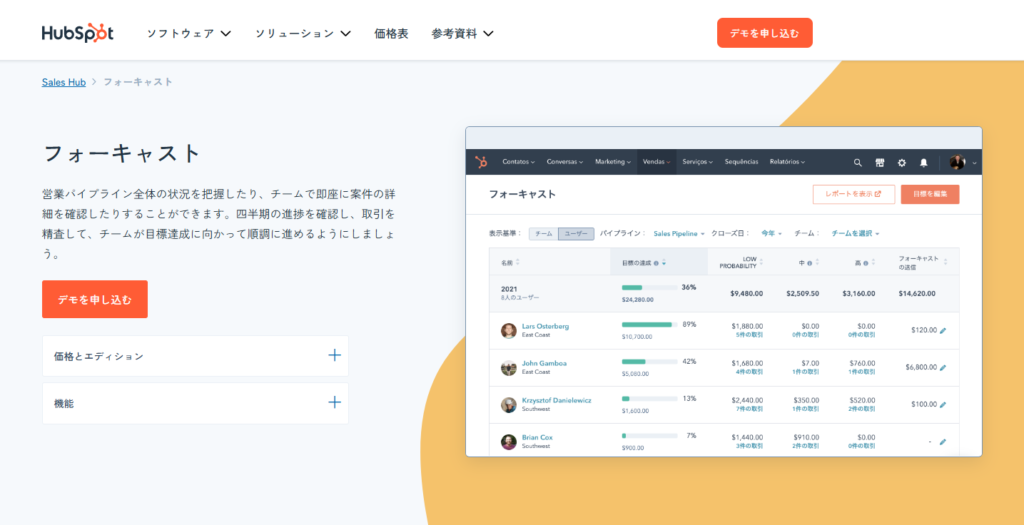Switch view basis to チーム
Image resolution: width=1024 pixels, height=525 pixels.
[543, 233]
